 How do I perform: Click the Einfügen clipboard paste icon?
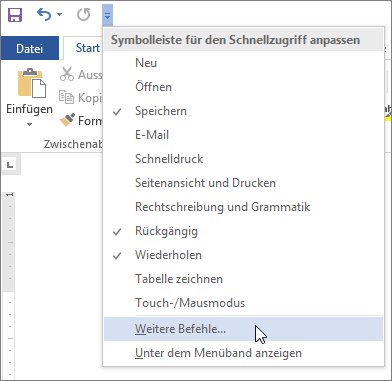(32, 83)
